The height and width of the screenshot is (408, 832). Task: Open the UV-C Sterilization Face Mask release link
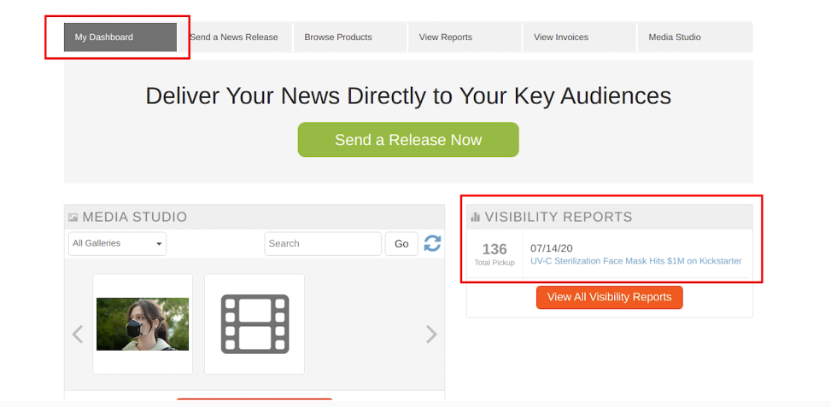point(636,261)
